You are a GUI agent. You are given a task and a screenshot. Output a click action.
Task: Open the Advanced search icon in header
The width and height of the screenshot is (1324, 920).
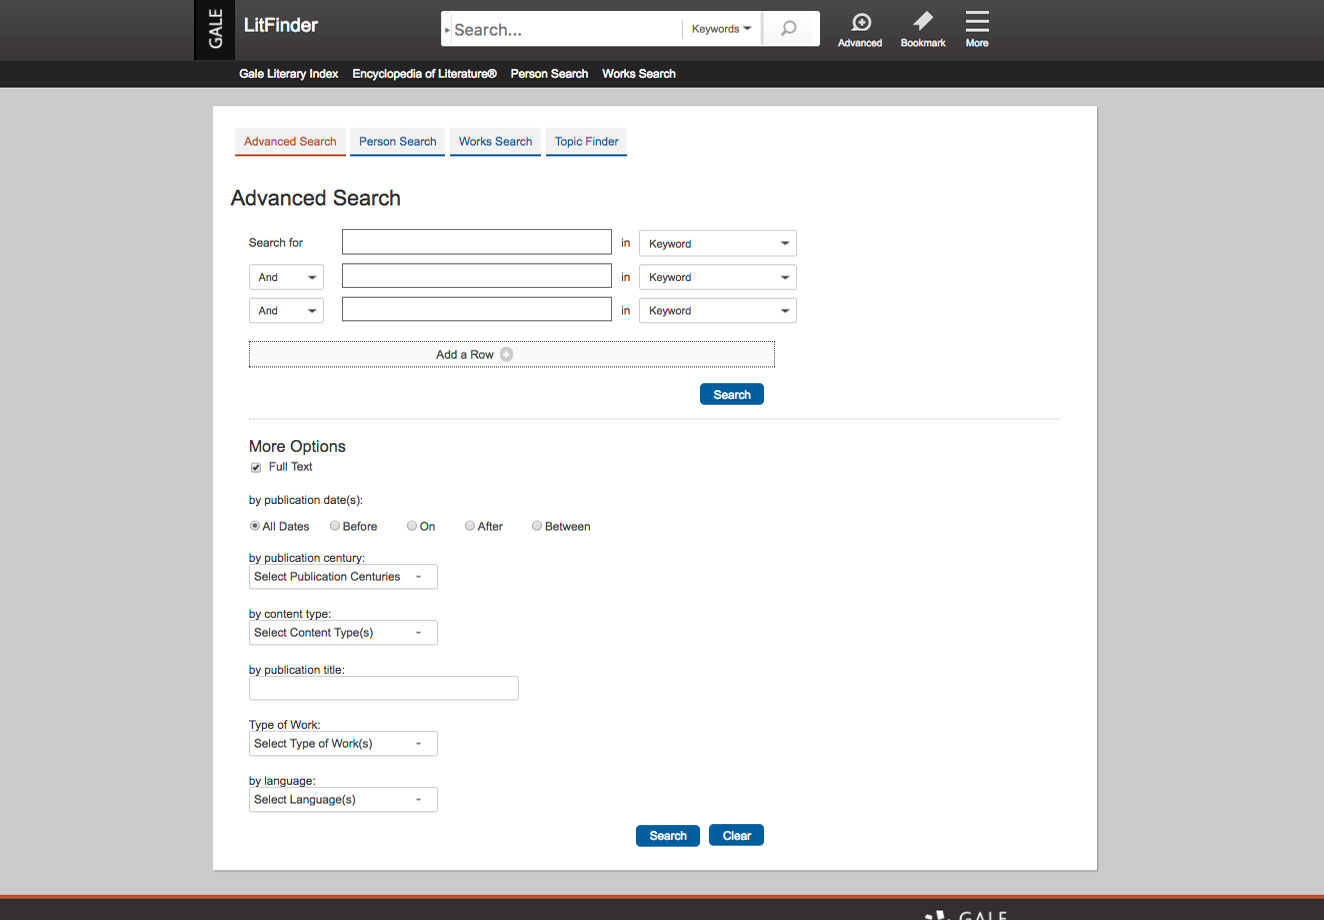pyautogui.click(x=860, y=30)
